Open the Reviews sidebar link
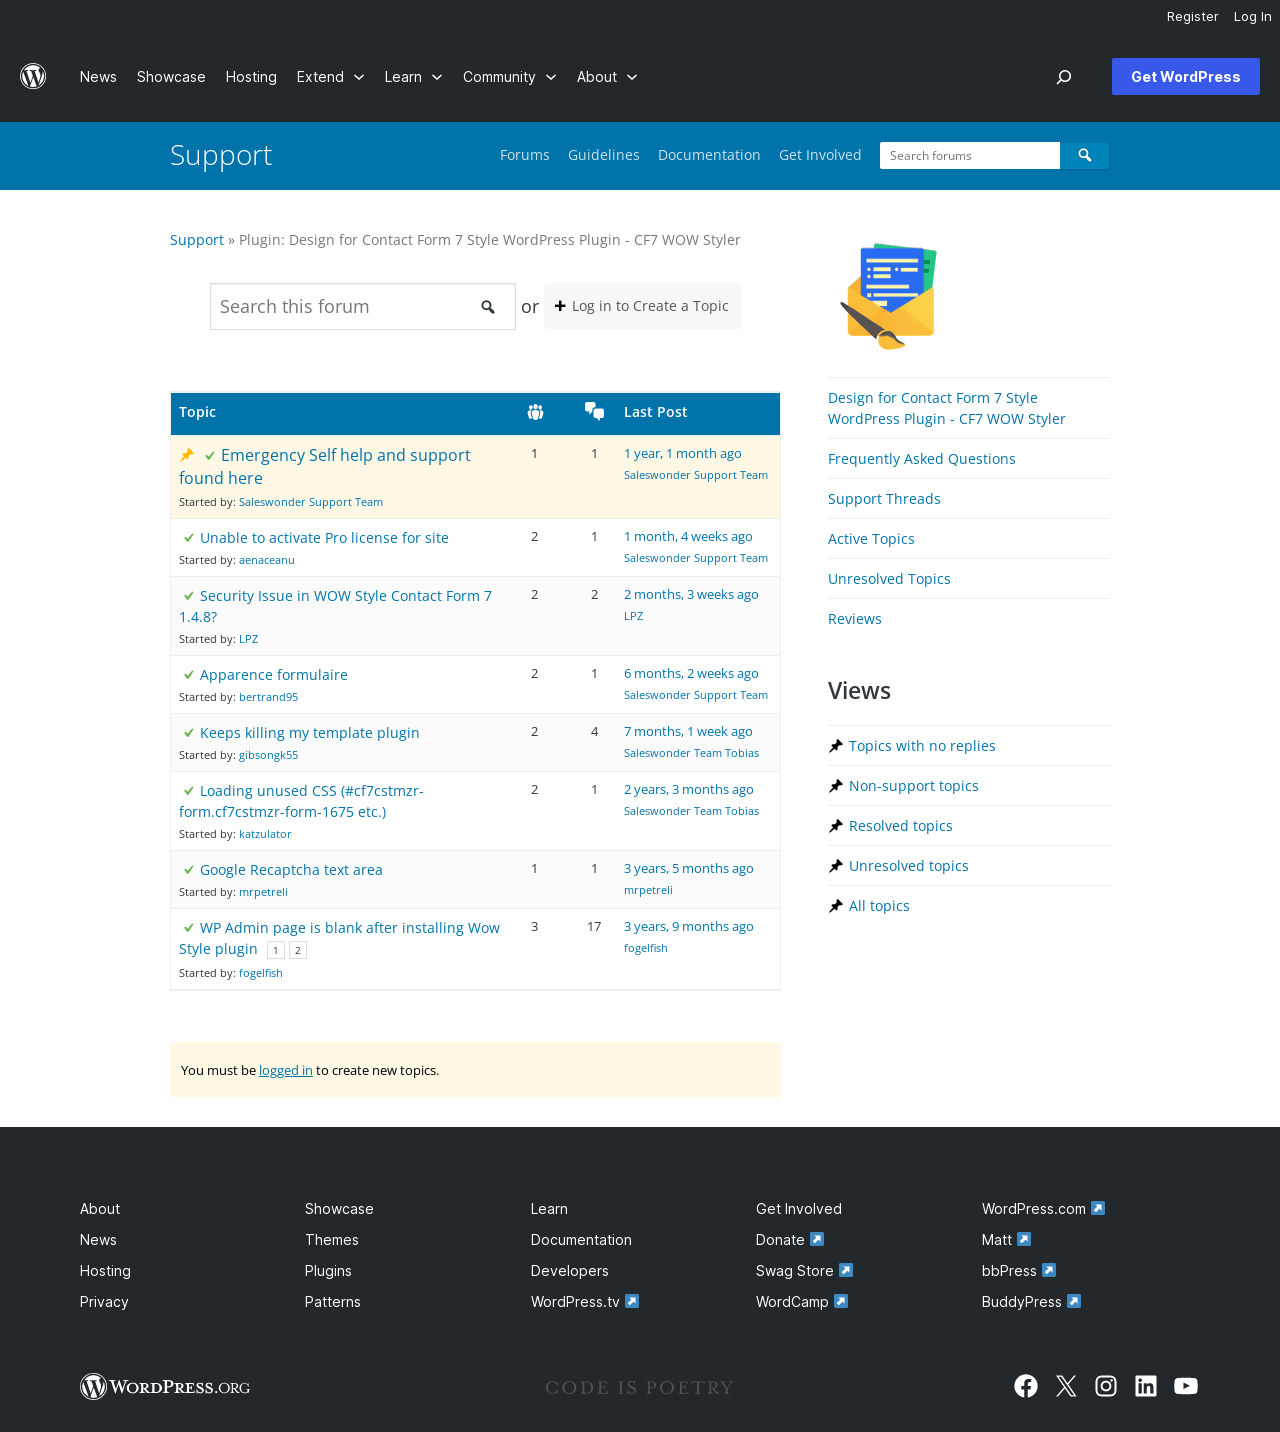This screenshot has width=1280, height=1432. (855, 619)
